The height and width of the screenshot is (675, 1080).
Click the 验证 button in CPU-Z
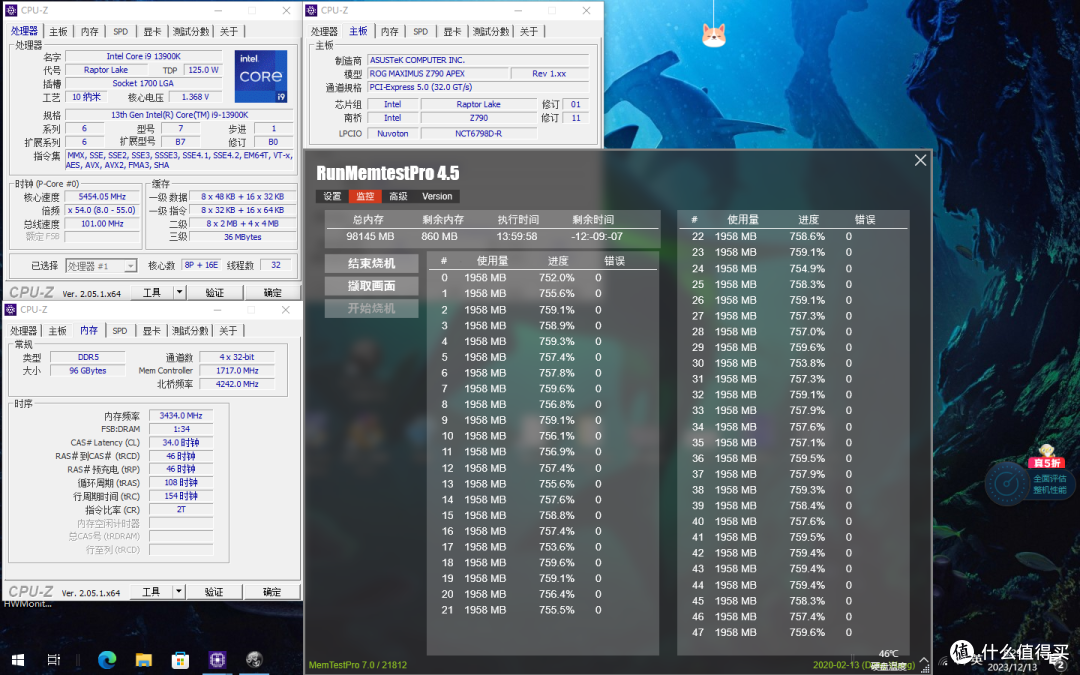pyautogui.click(x=214, y=292)
